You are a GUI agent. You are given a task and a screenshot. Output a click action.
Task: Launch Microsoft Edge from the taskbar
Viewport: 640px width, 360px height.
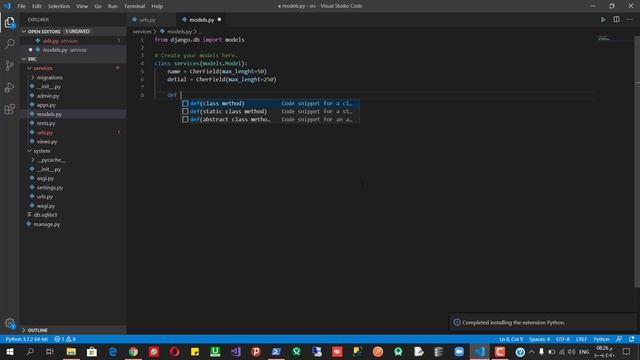pyautogui.click(x=113, y=352)
